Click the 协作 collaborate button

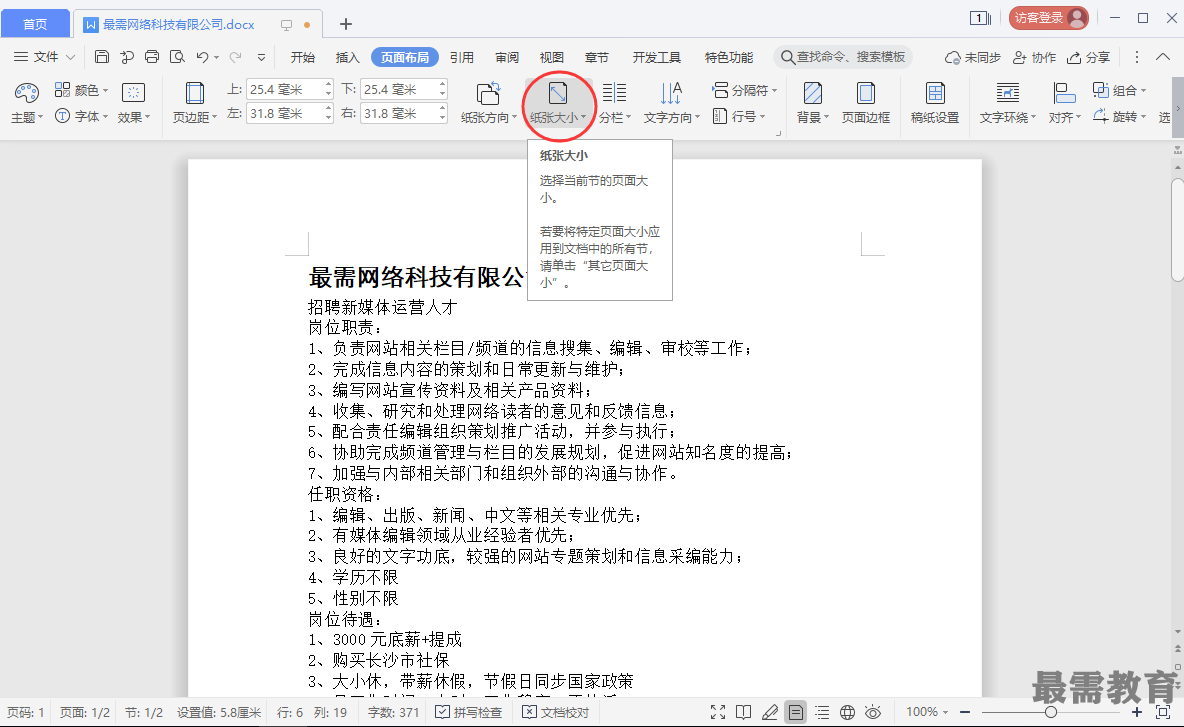click(x=1034, y=57)
